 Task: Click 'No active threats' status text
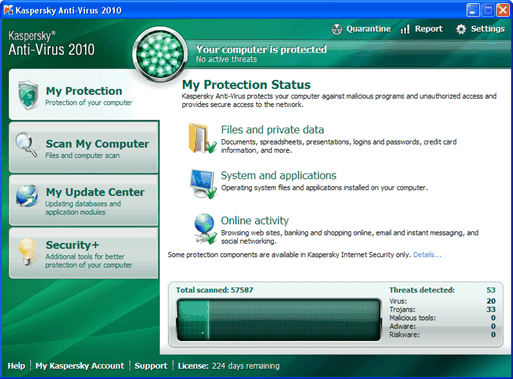tap(226, 59)
